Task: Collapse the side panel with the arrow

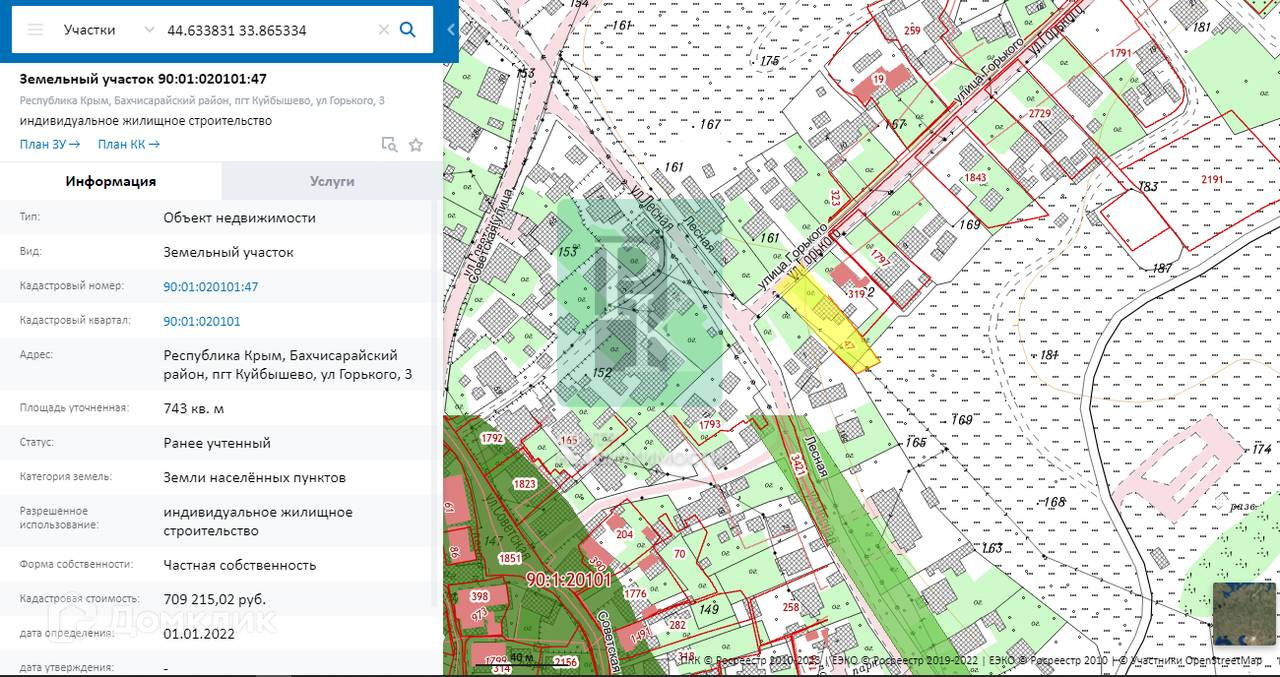Action: 450,30
